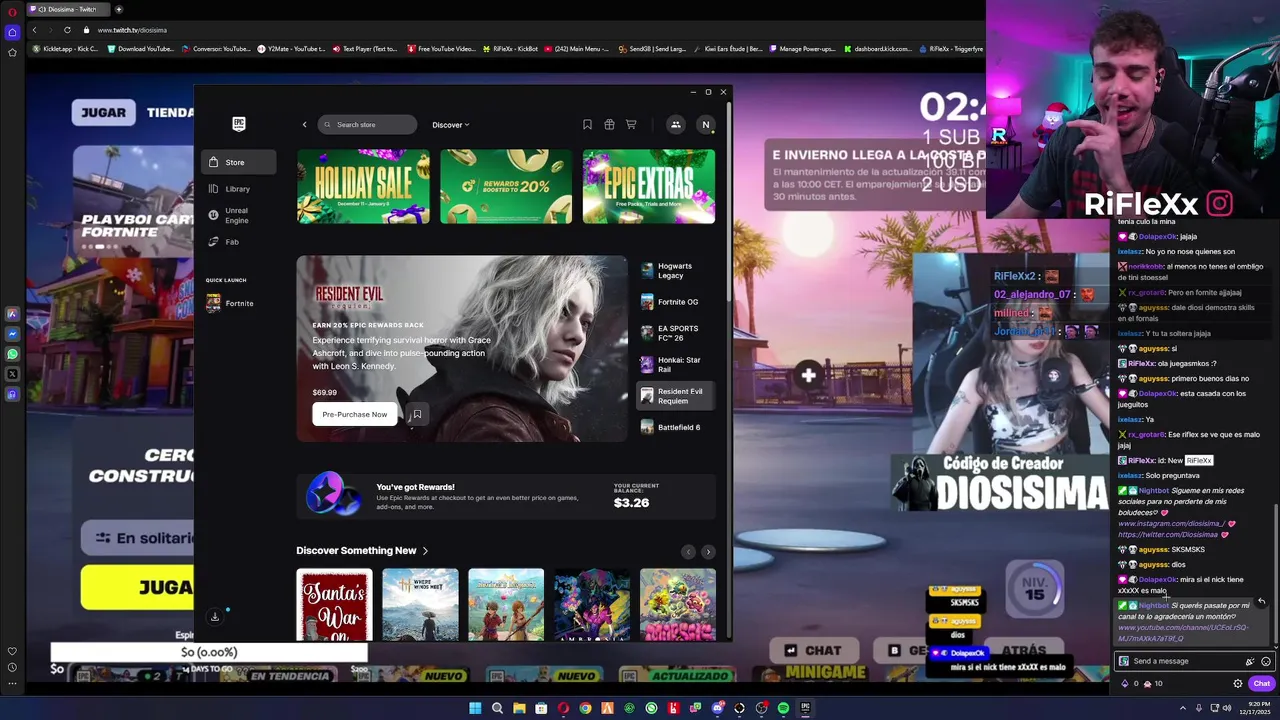Open the gift box rewards icon

click(609, 125)
